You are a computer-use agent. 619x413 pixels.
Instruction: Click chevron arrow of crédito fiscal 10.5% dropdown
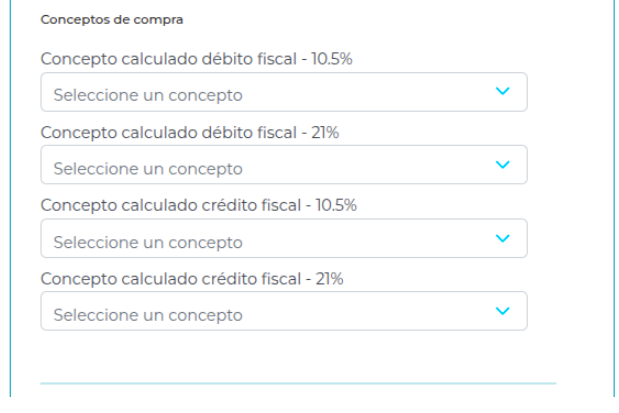(503, 239)
